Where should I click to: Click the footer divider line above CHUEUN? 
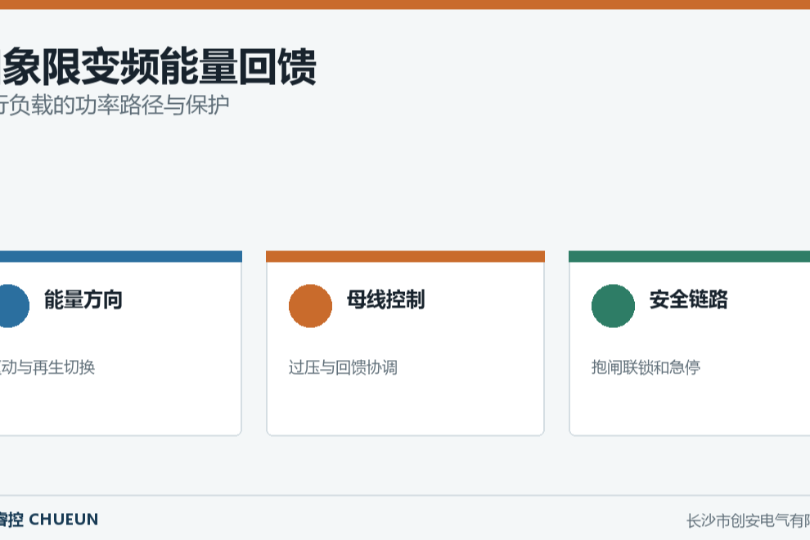405,496
